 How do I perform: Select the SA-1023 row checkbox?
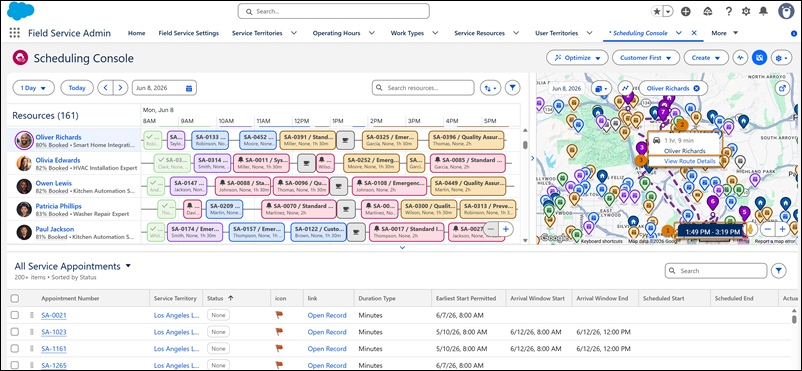click(x=15, y=332)
